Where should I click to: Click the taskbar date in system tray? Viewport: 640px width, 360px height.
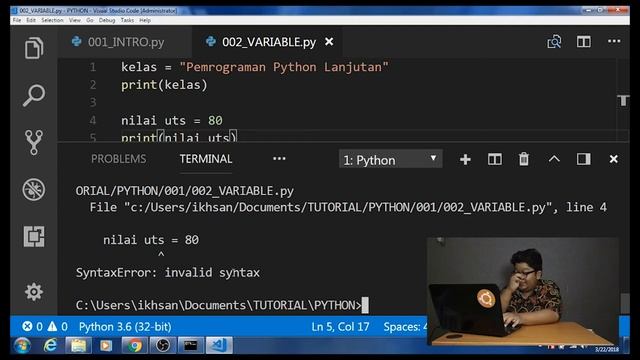(607, 349)
